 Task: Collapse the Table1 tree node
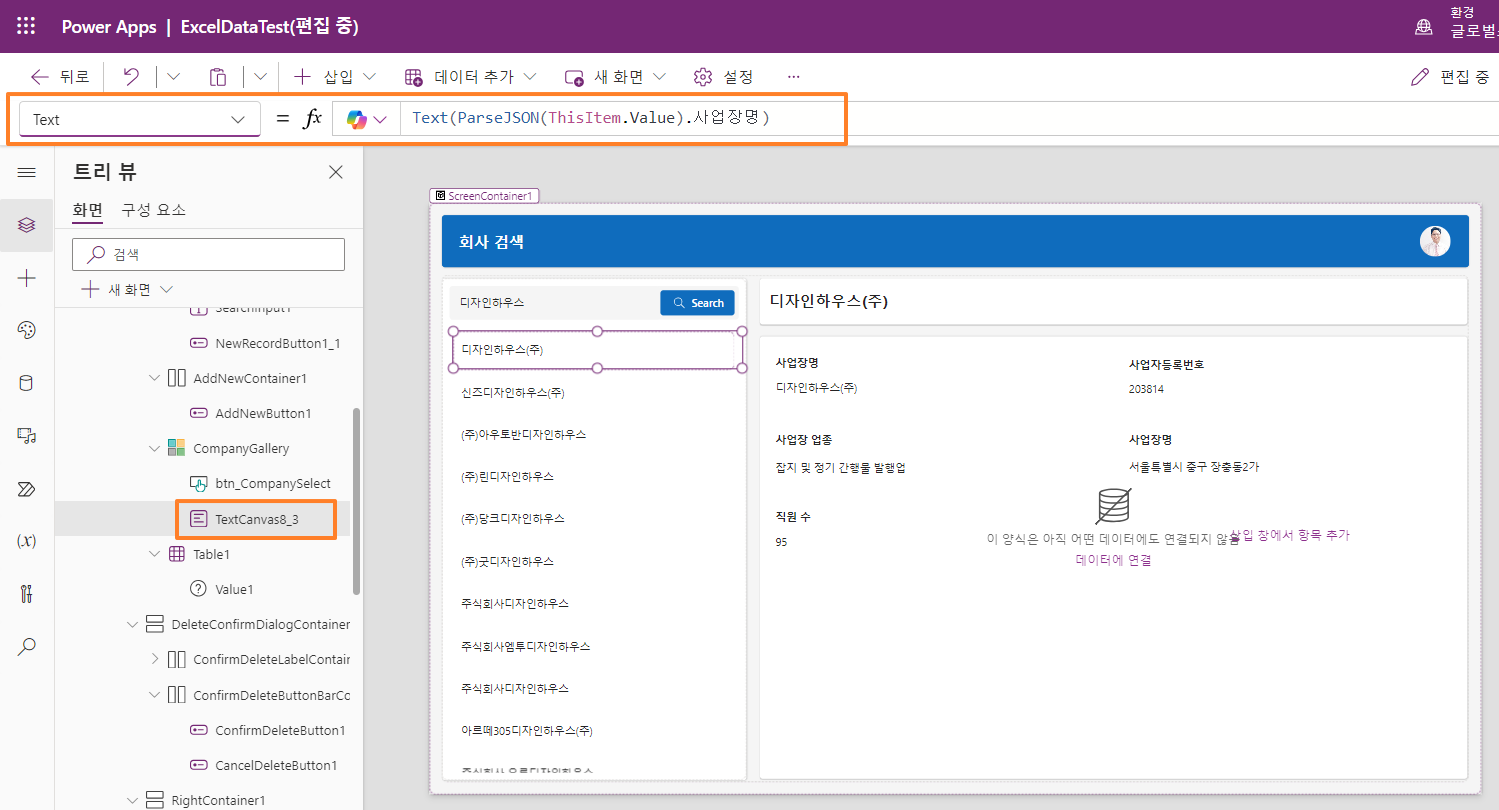[154, 554]
